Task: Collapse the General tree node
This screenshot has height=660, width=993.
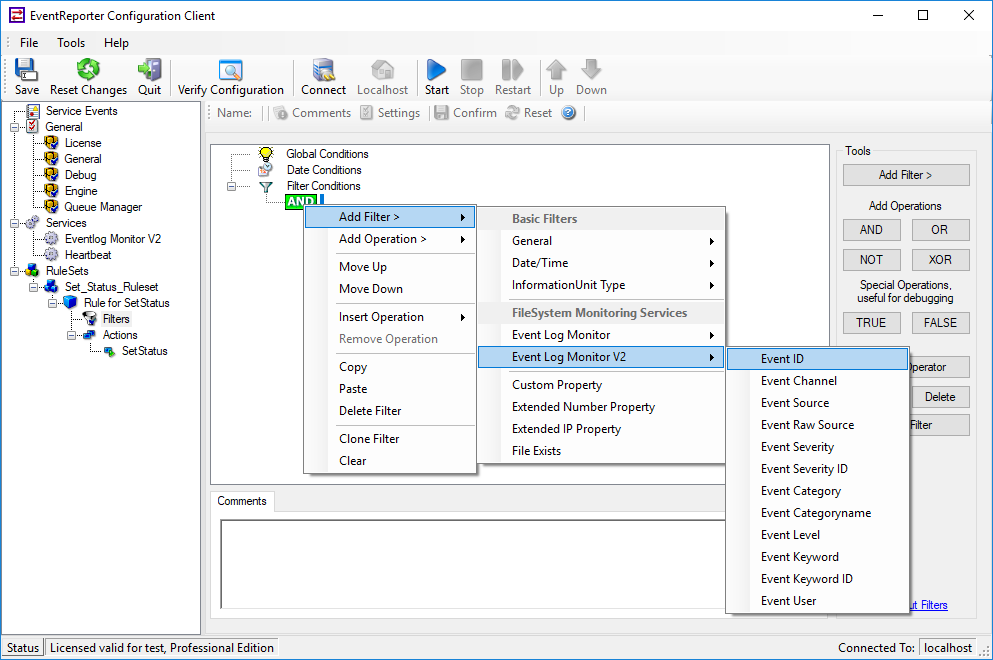Action: point(15,127)
